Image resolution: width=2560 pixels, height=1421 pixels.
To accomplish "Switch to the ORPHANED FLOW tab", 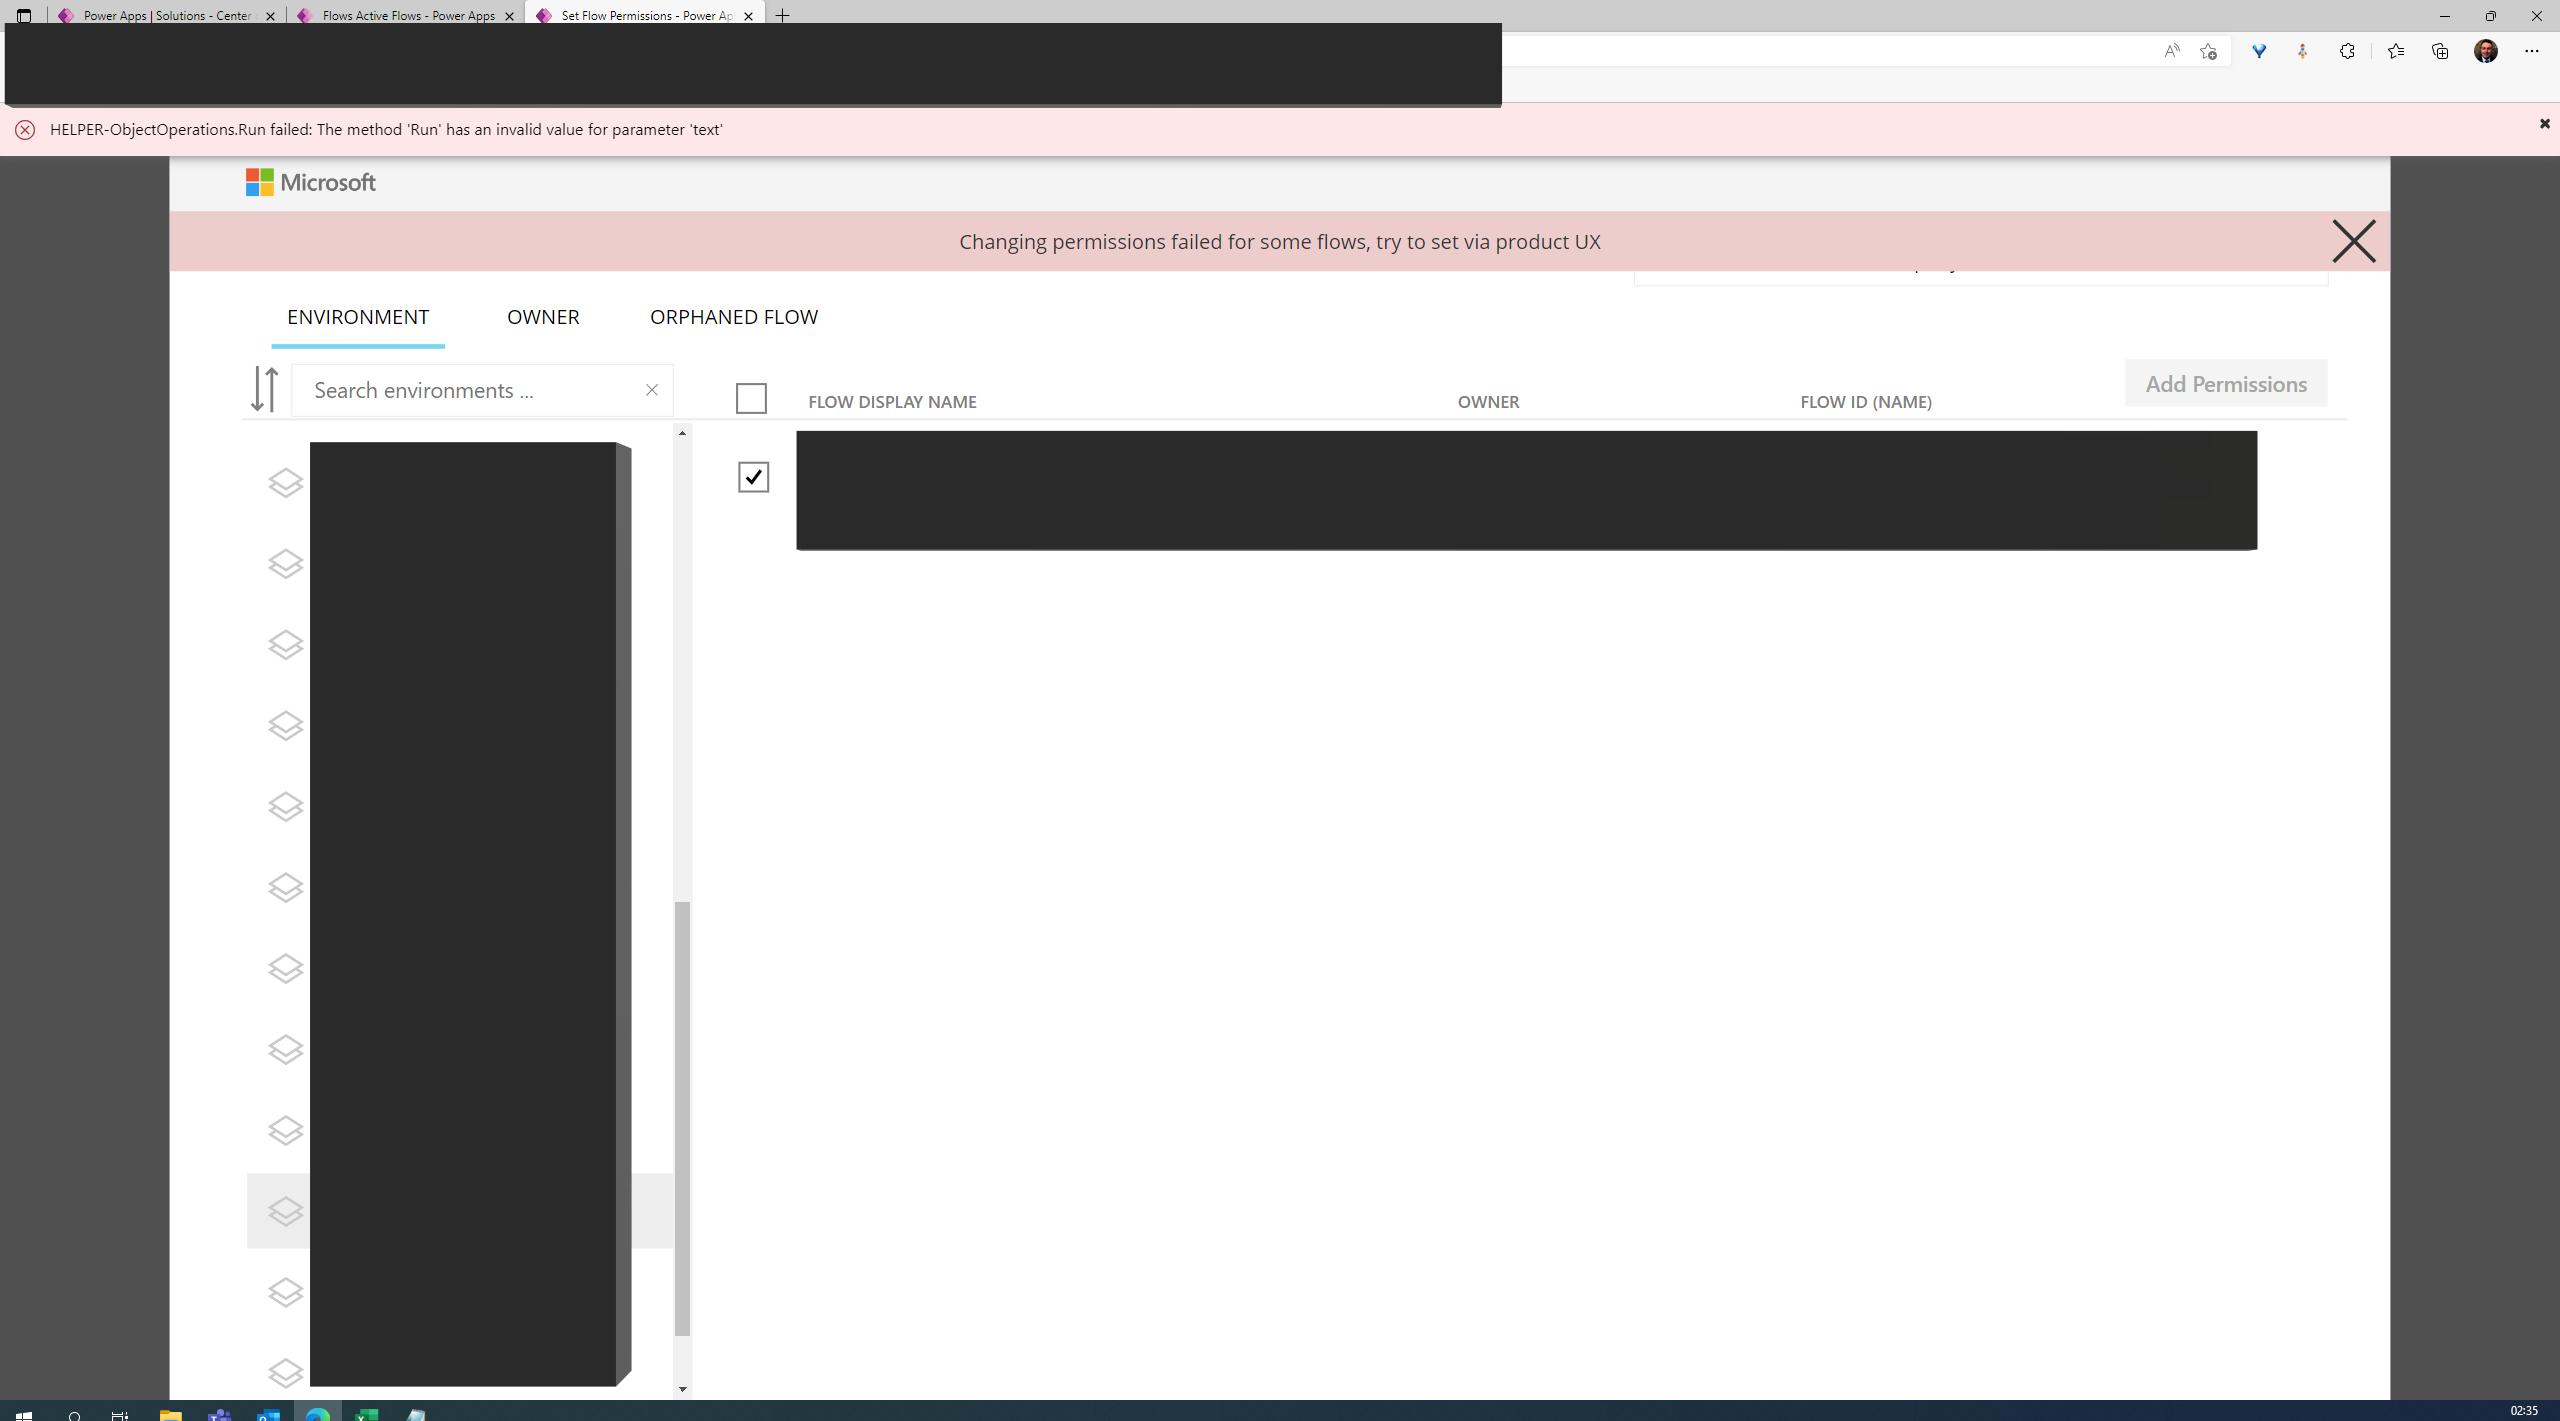I will (733, 317).
